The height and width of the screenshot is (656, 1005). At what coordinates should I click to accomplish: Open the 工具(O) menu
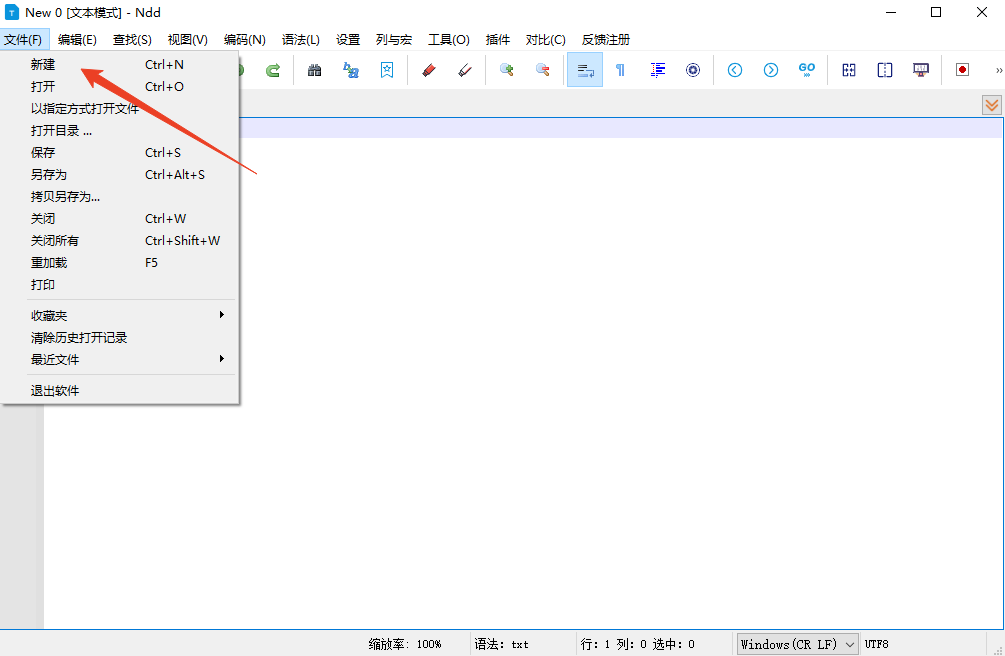click(449, 40)
